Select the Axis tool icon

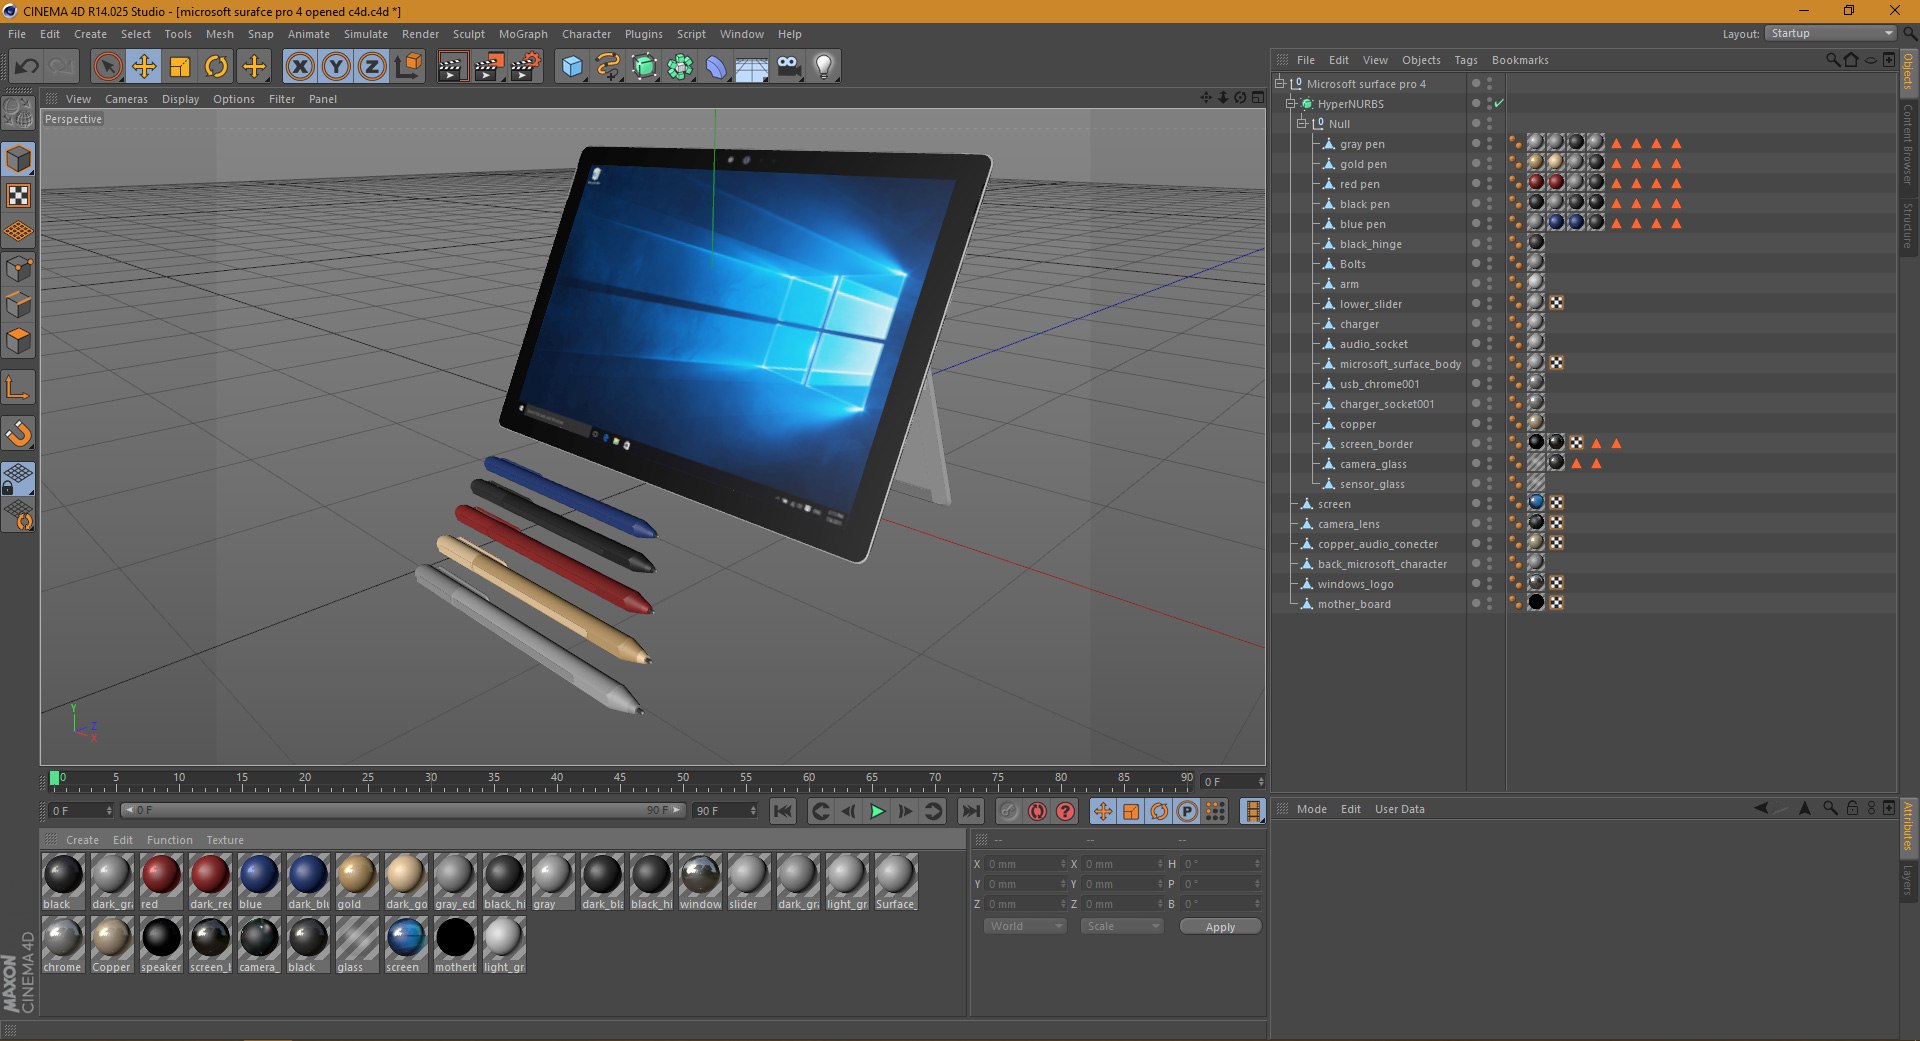tap(19, 388)
